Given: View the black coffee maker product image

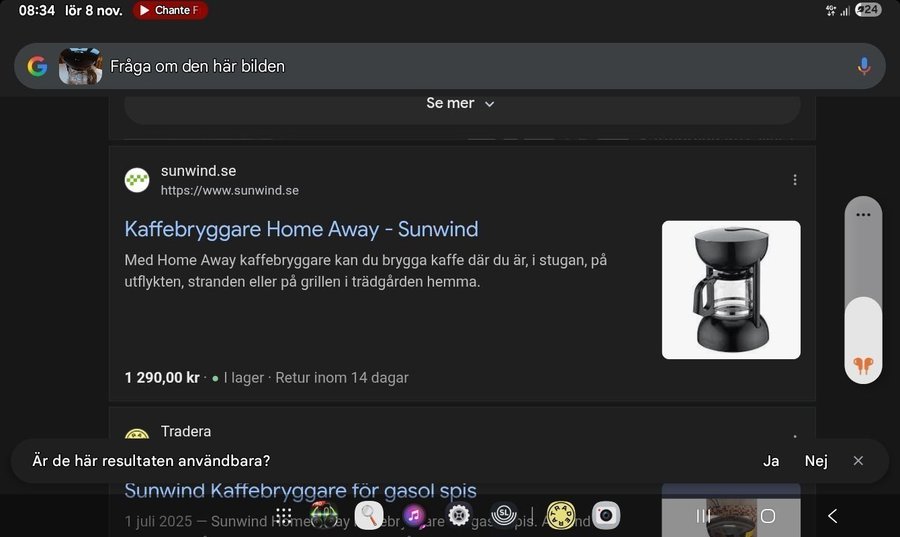Looking at the screenshot, I should pos(731,290).
